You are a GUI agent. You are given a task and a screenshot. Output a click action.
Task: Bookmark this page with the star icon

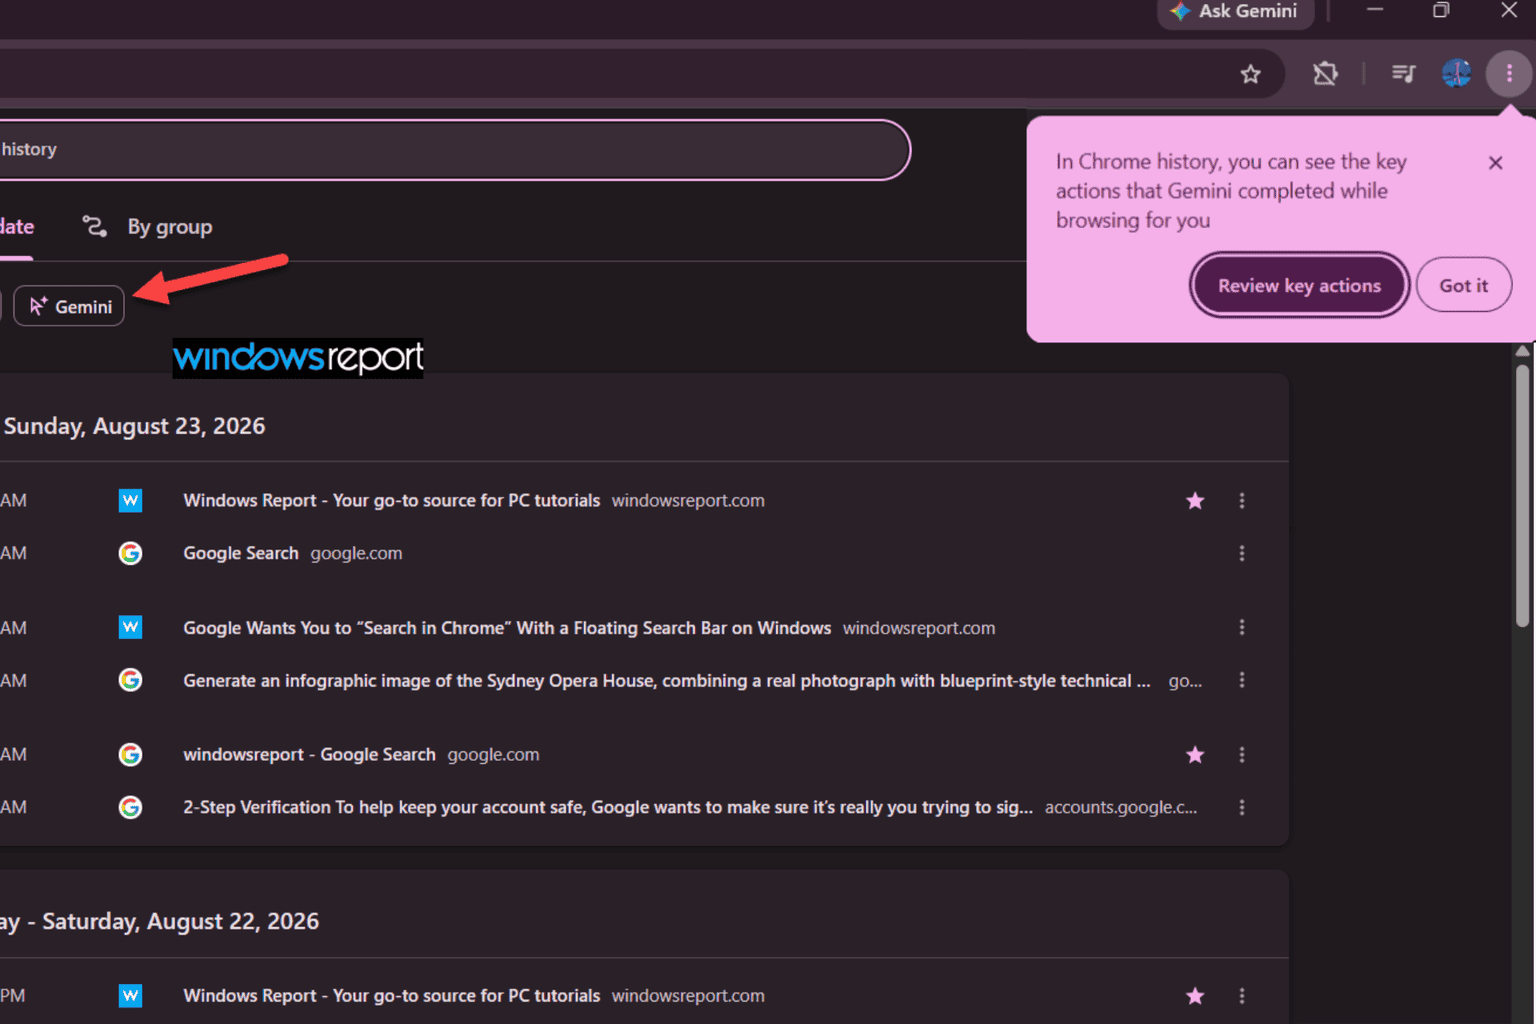tap(1250, 74)
